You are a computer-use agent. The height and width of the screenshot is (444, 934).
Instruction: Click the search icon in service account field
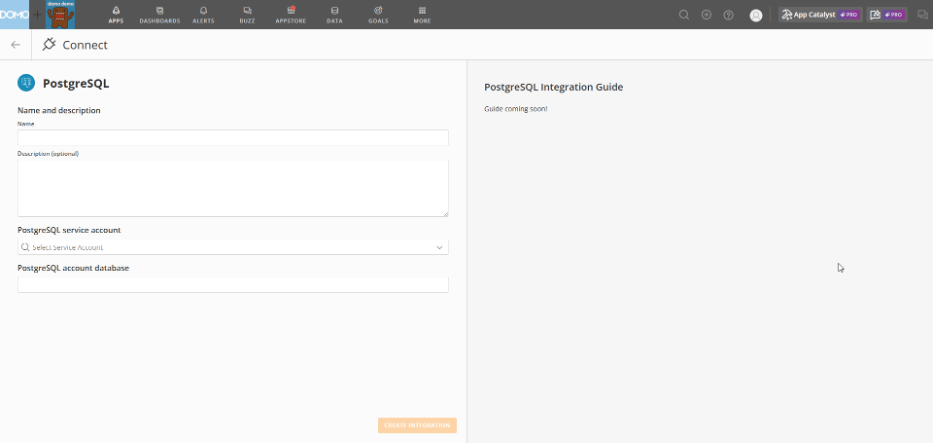(x=25, y=247)
